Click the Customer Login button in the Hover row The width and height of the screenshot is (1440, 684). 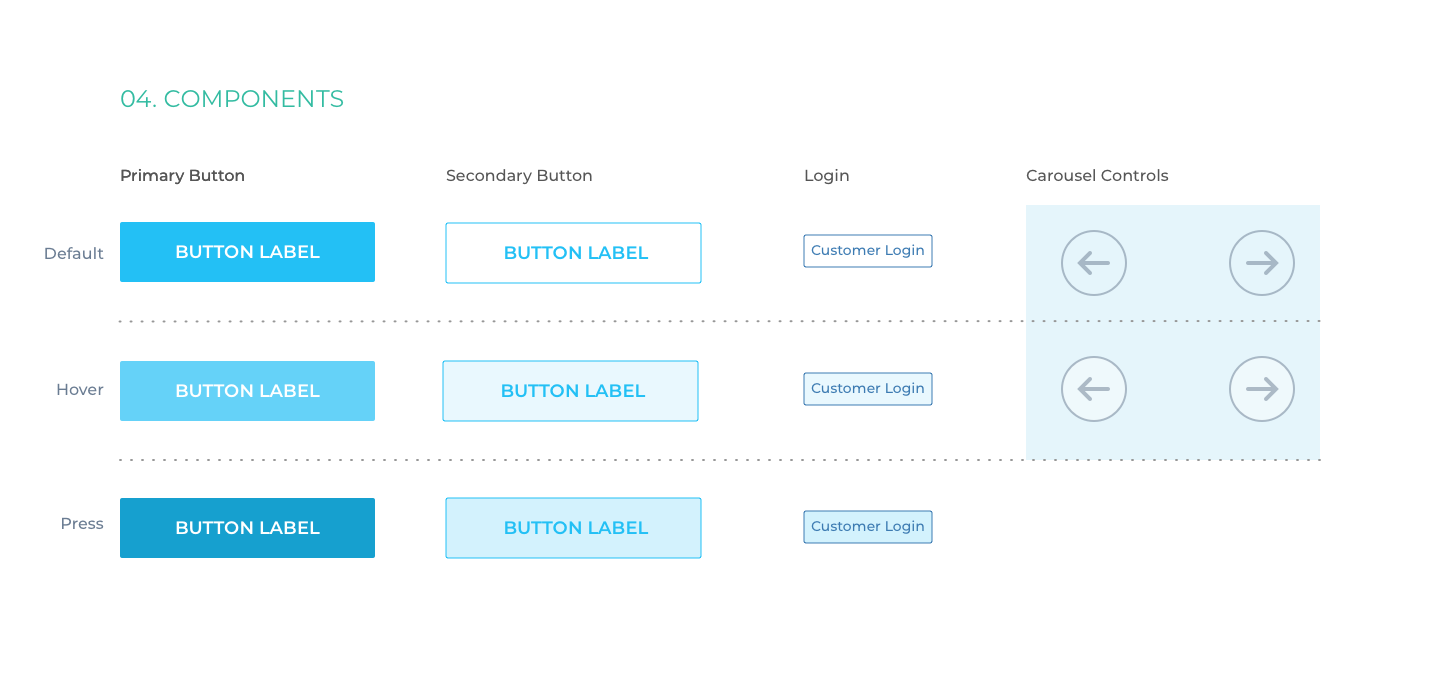pos(868,389)
